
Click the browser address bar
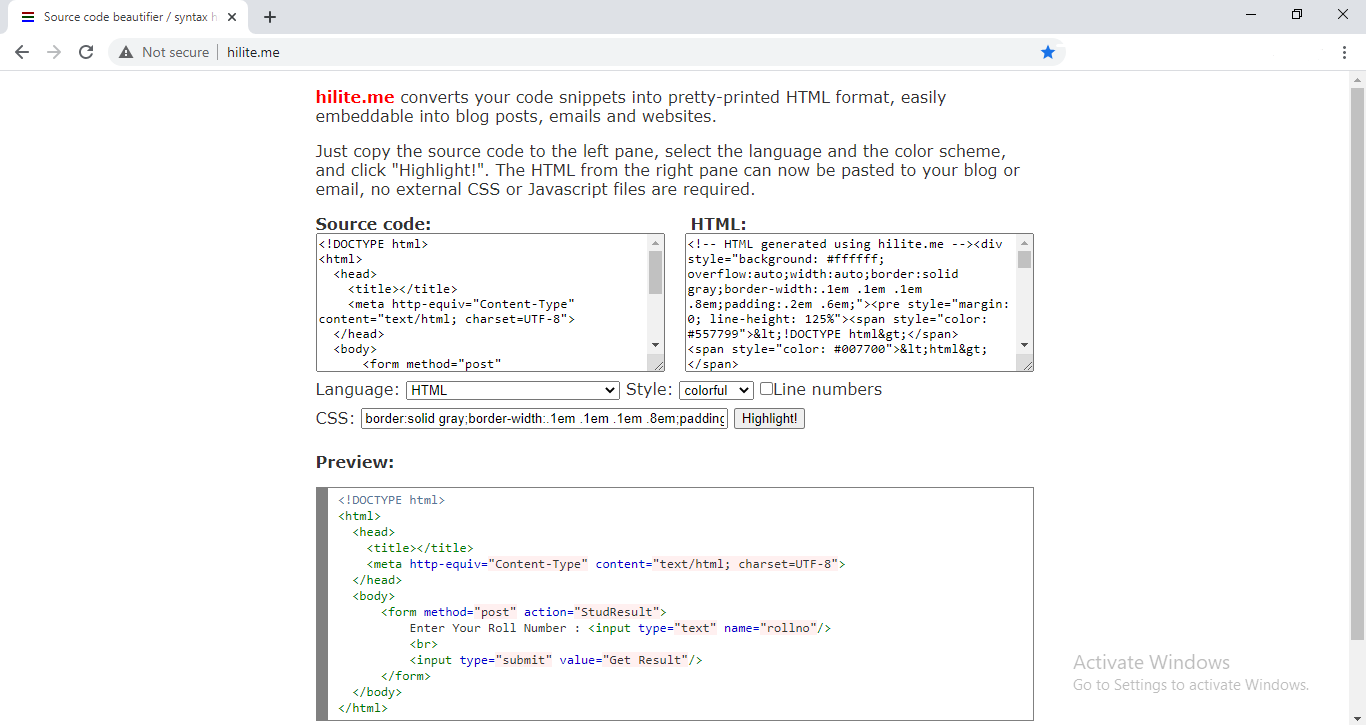point(500,51)
